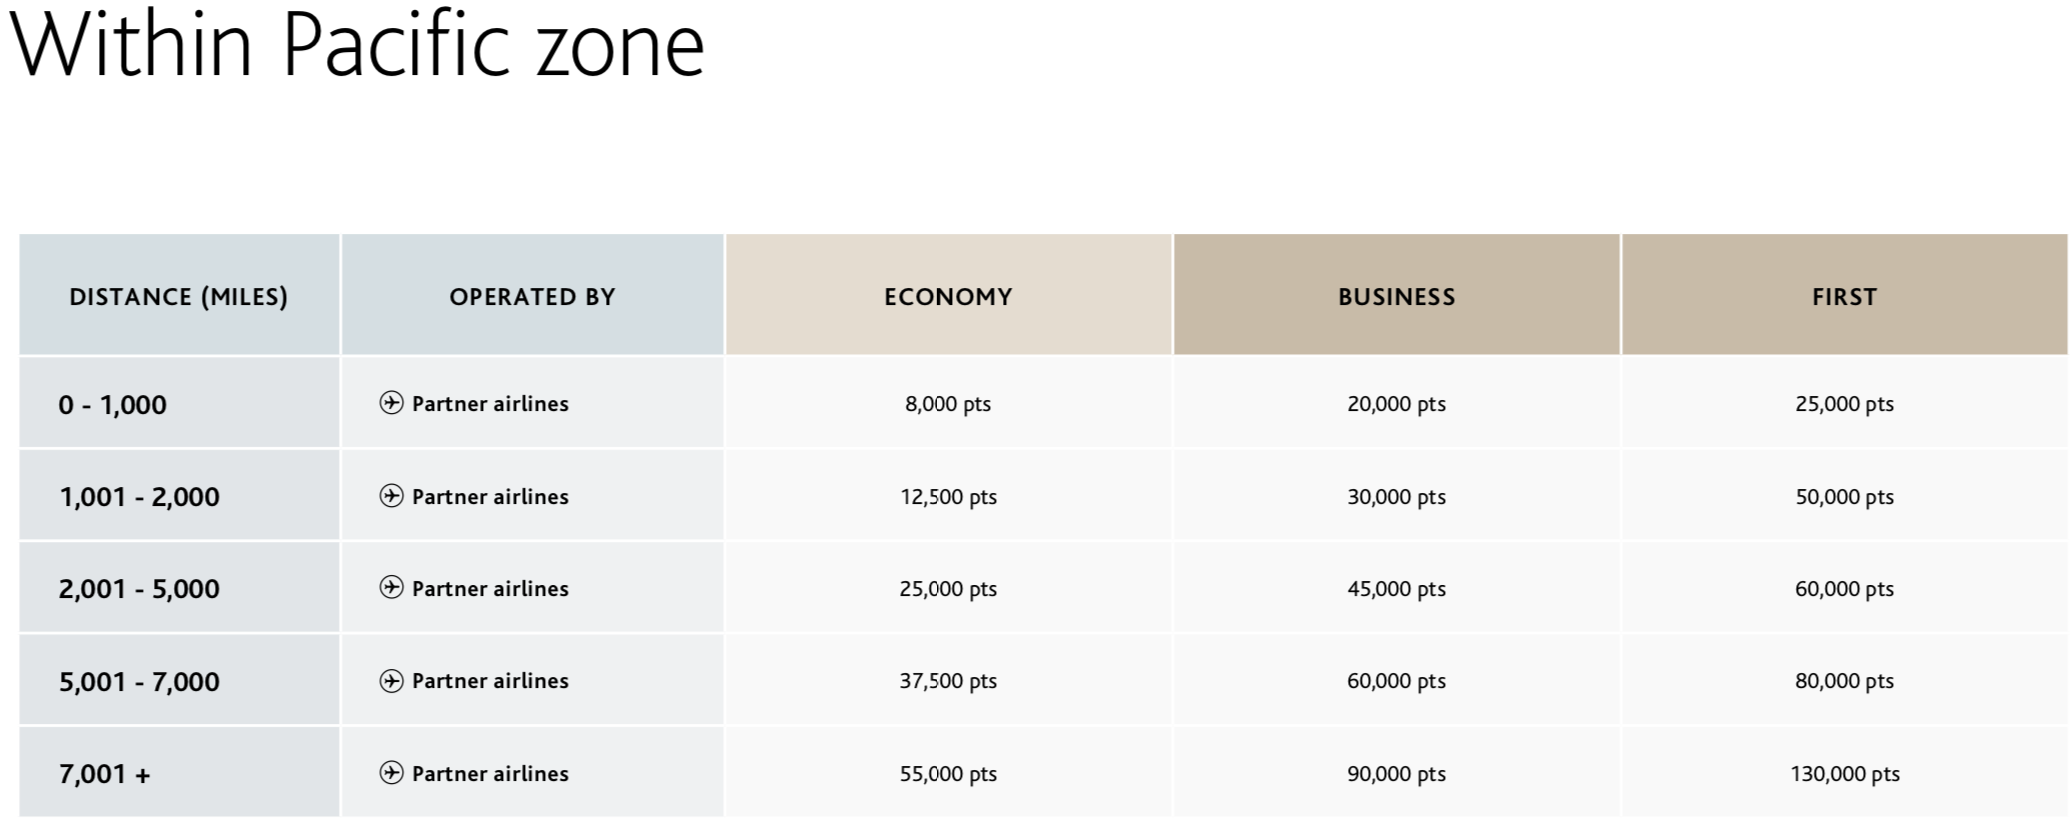Screen dimensions: 2070x826
Task: Click Partner airlines text in 2,001 - 5,000 row
Action: click(x=490, y=588)
